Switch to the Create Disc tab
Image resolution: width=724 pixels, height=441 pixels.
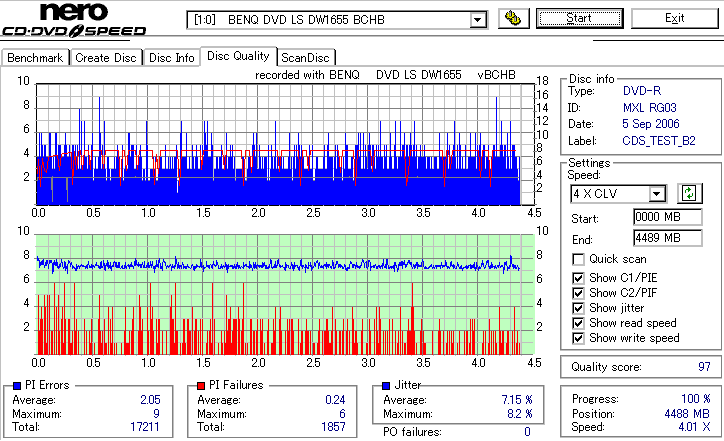pos(106,58)
